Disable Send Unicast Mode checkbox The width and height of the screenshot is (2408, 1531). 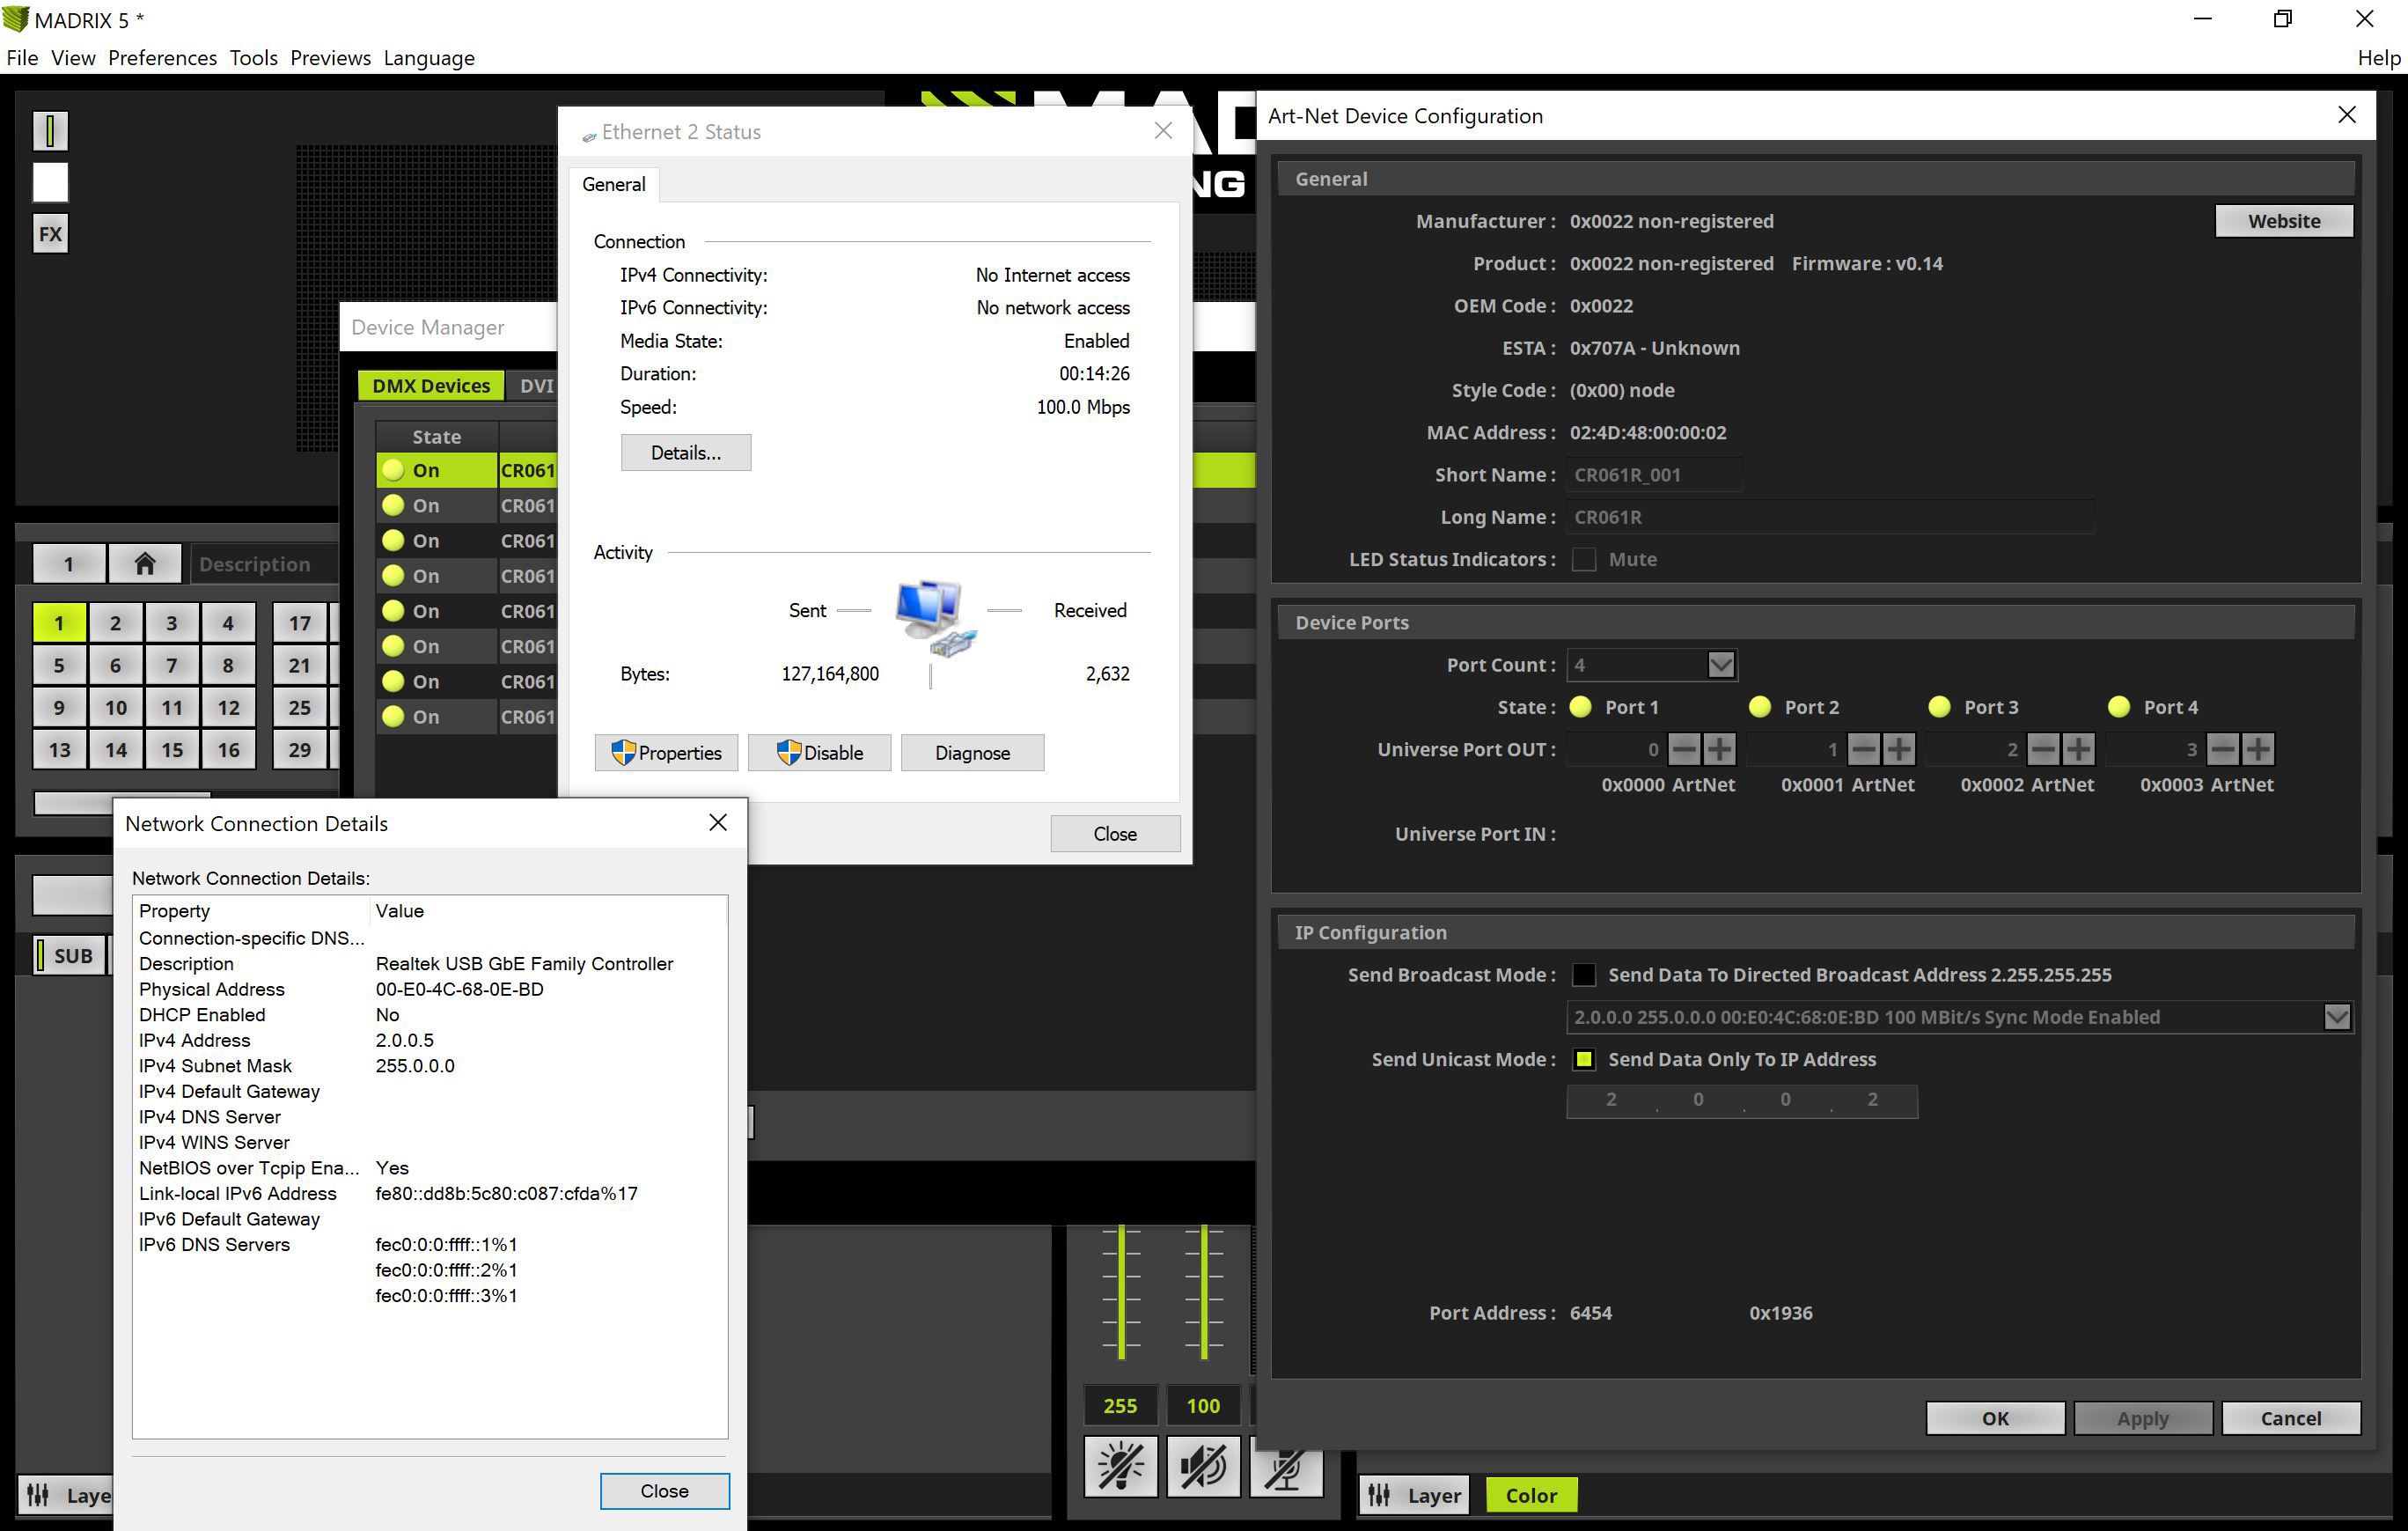tap(1584, 1059)
